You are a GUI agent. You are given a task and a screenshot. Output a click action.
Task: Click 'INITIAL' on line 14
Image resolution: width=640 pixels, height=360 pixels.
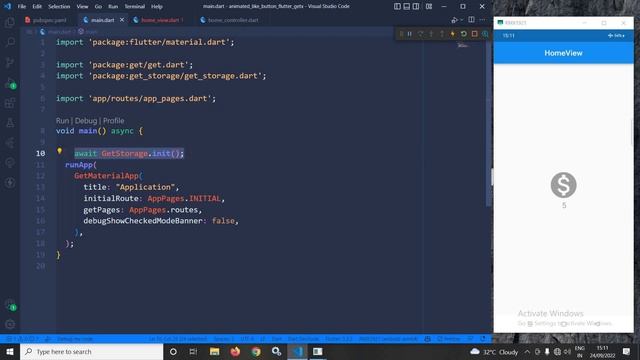[204, 198]
